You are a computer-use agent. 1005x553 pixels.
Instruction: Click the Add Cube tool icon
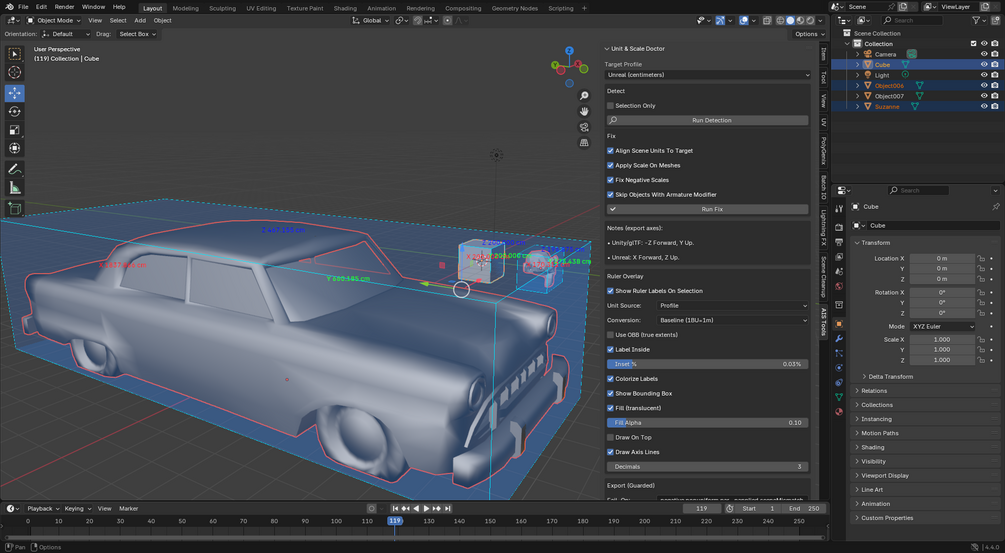point(14,209)
